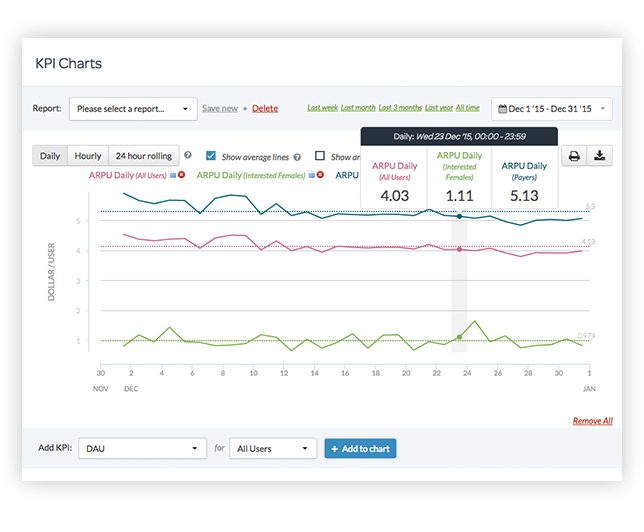
Task: Remove ARPU Daily (Interested Females) with red X
Action: click(322, 175)
